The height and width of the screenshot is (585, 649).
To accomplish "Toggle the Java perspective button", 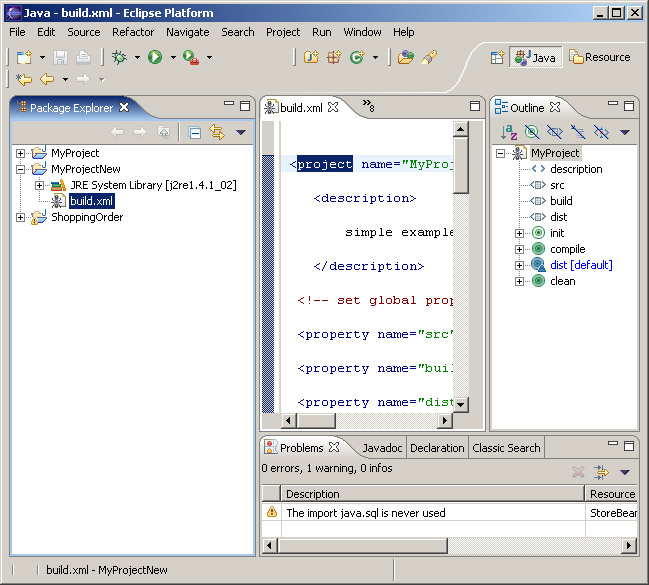I will coord(535,58).
